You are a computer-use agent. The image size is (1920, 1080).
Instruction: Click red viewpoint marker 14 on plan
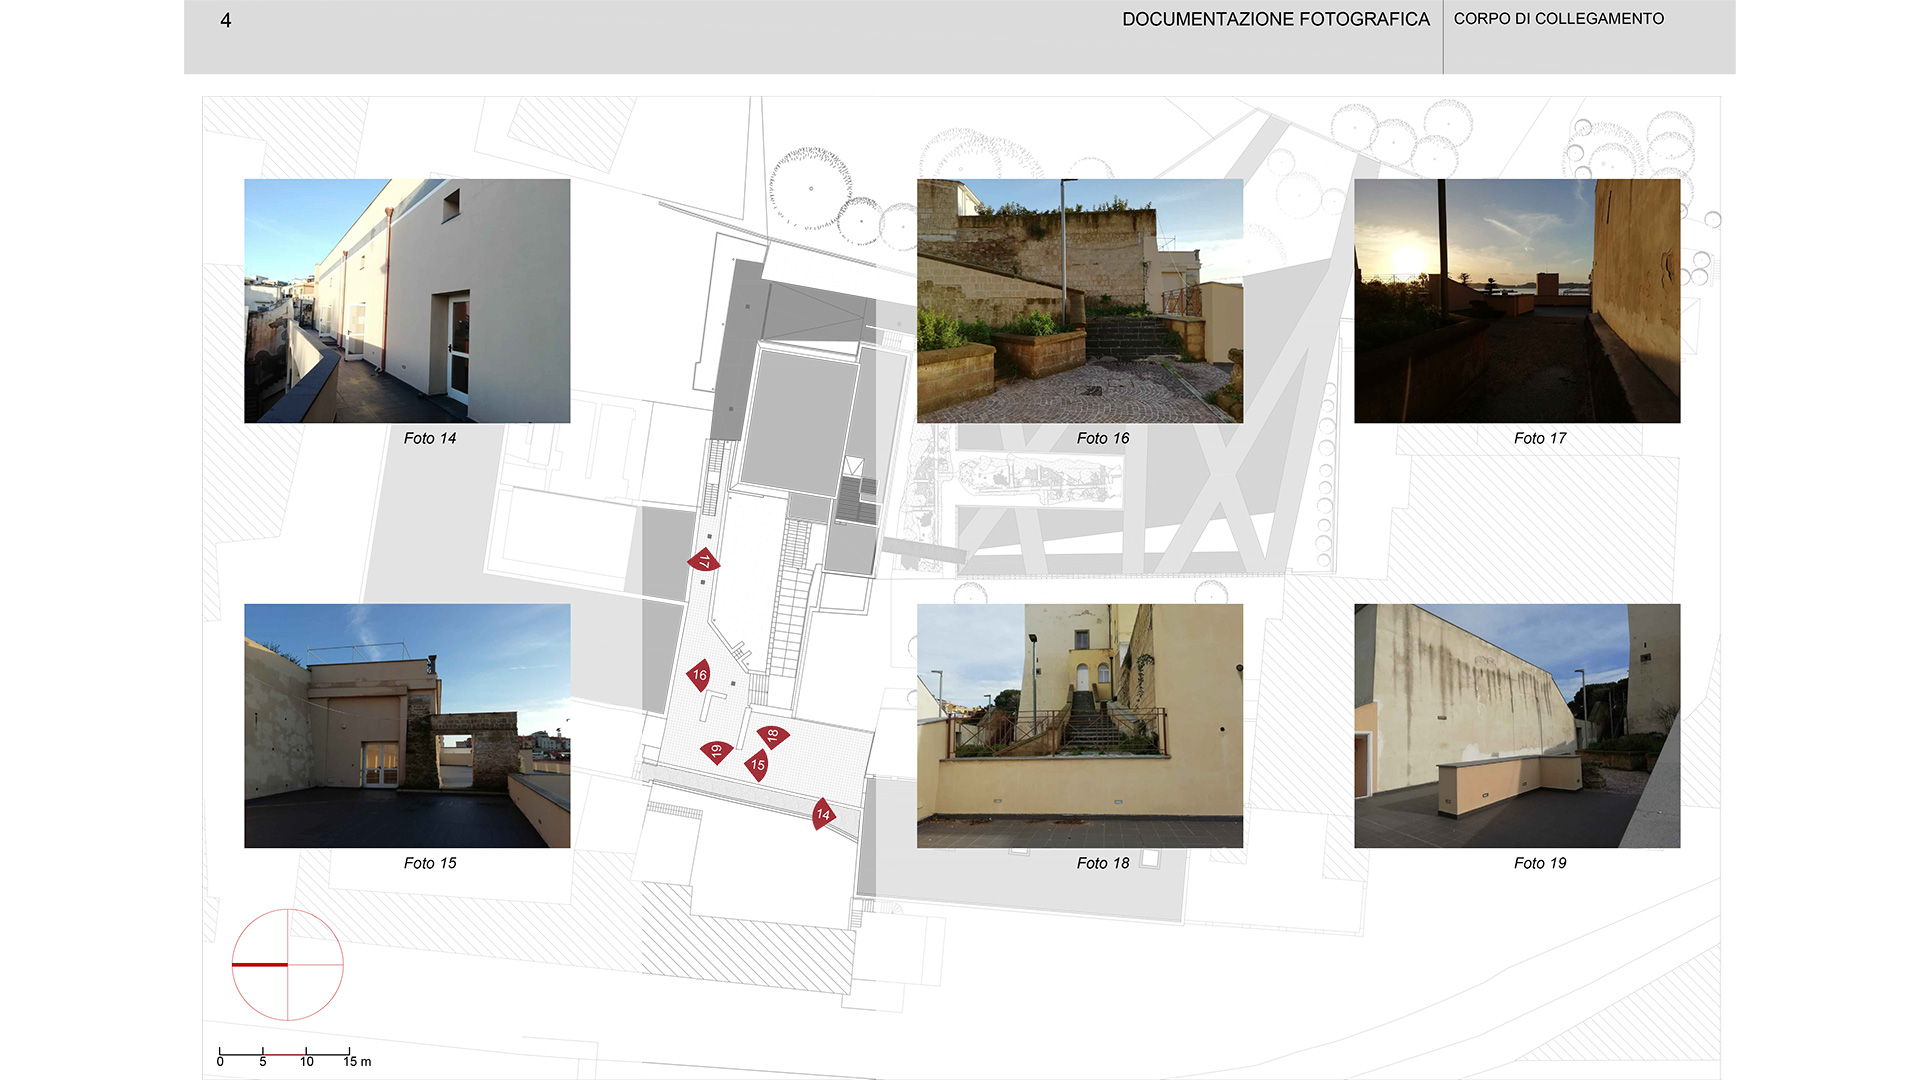[x=823, y=814]
